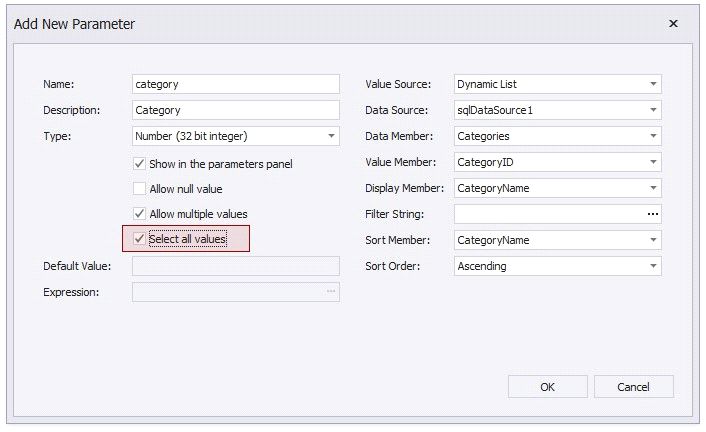Open the Sort Member dropdown
This screenshot has height=432, width=706.
(652, 240)
